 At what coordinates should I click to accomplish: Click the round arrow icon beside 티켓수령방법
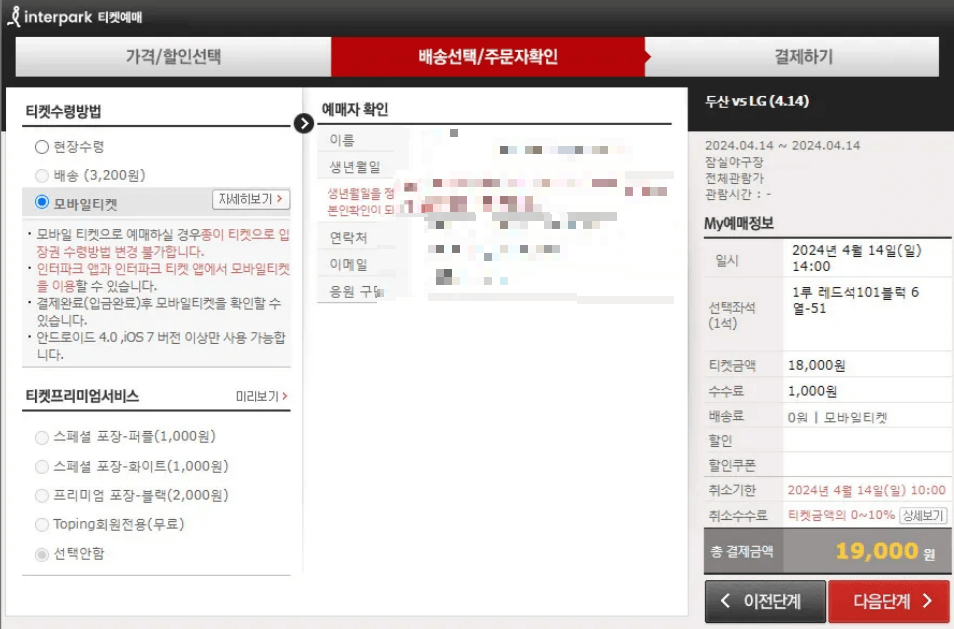coord(304,123)
